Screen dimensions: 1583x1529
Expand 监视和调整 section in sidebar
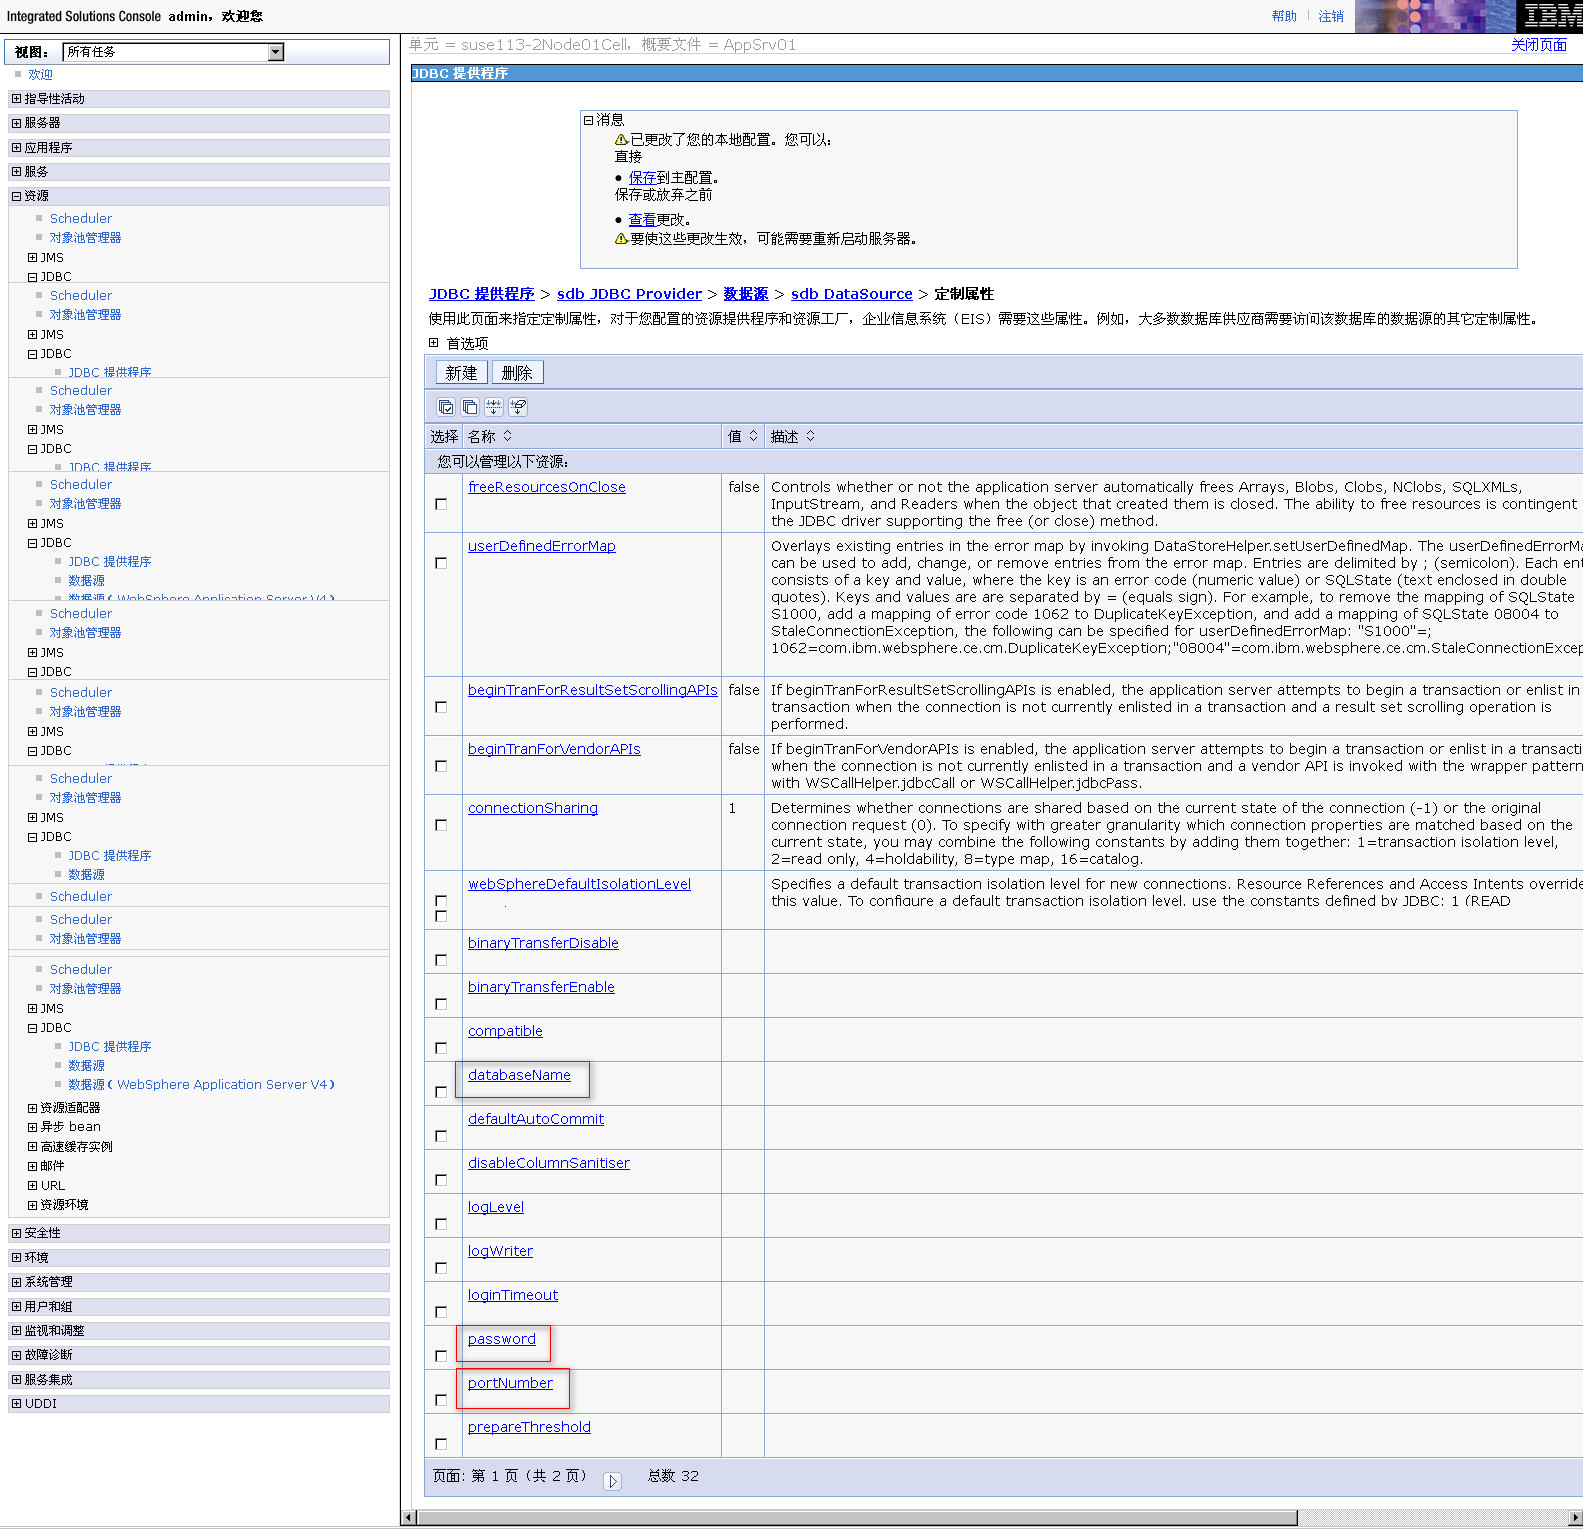[16, 1331]
